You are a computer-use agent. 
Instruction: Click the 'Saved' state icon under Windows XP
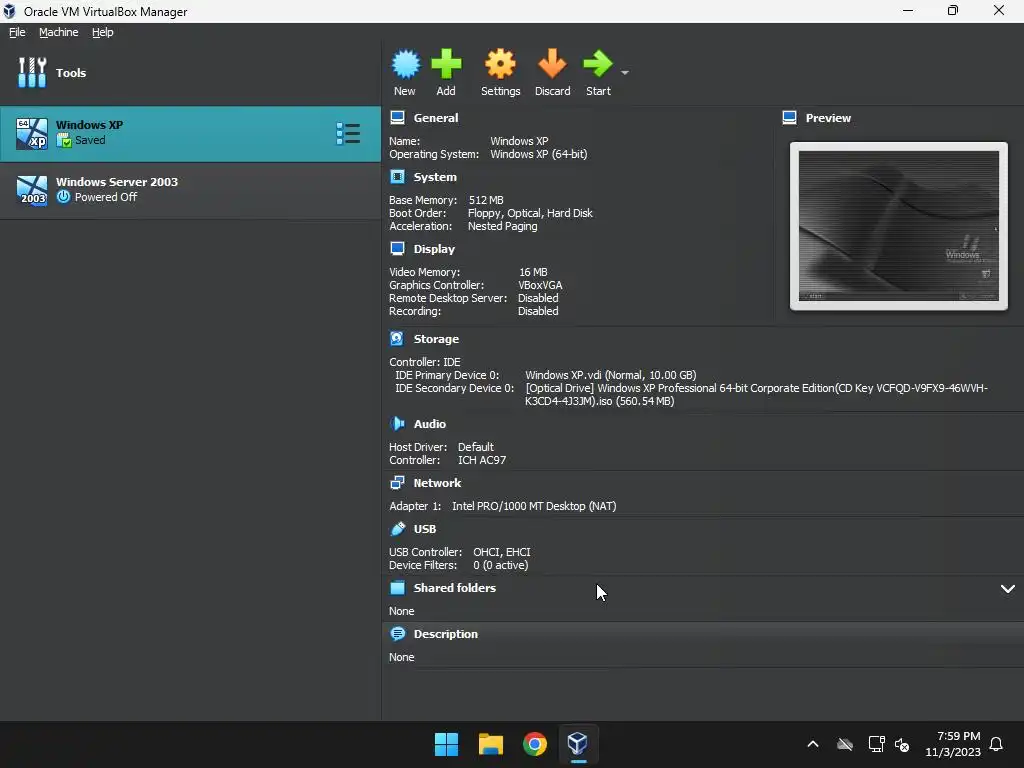point(64,140)
